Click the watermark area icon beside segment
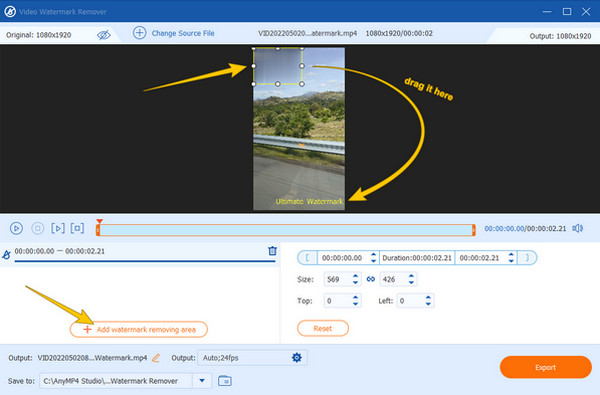 point(6,255)
